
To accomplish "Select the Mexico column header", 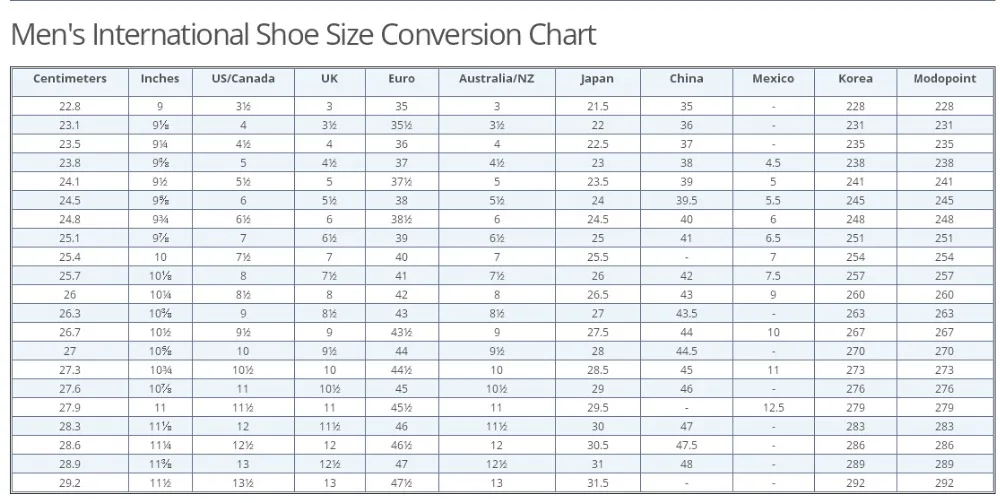I will tap(773, 79).
